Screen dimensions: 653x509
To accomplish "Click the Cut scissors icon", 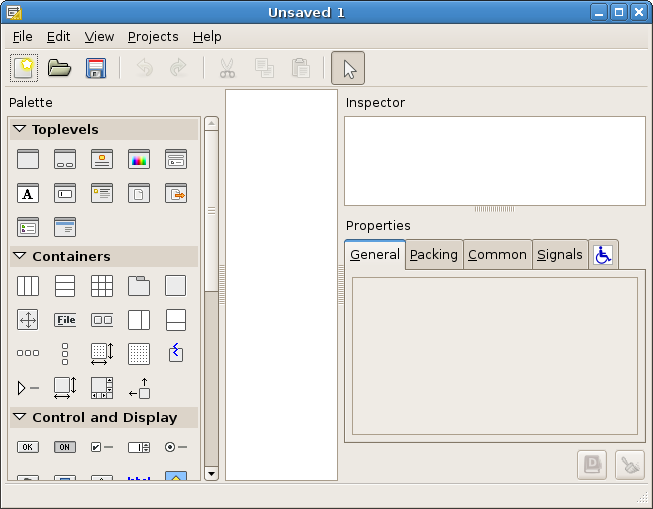I will coord(227,68).
